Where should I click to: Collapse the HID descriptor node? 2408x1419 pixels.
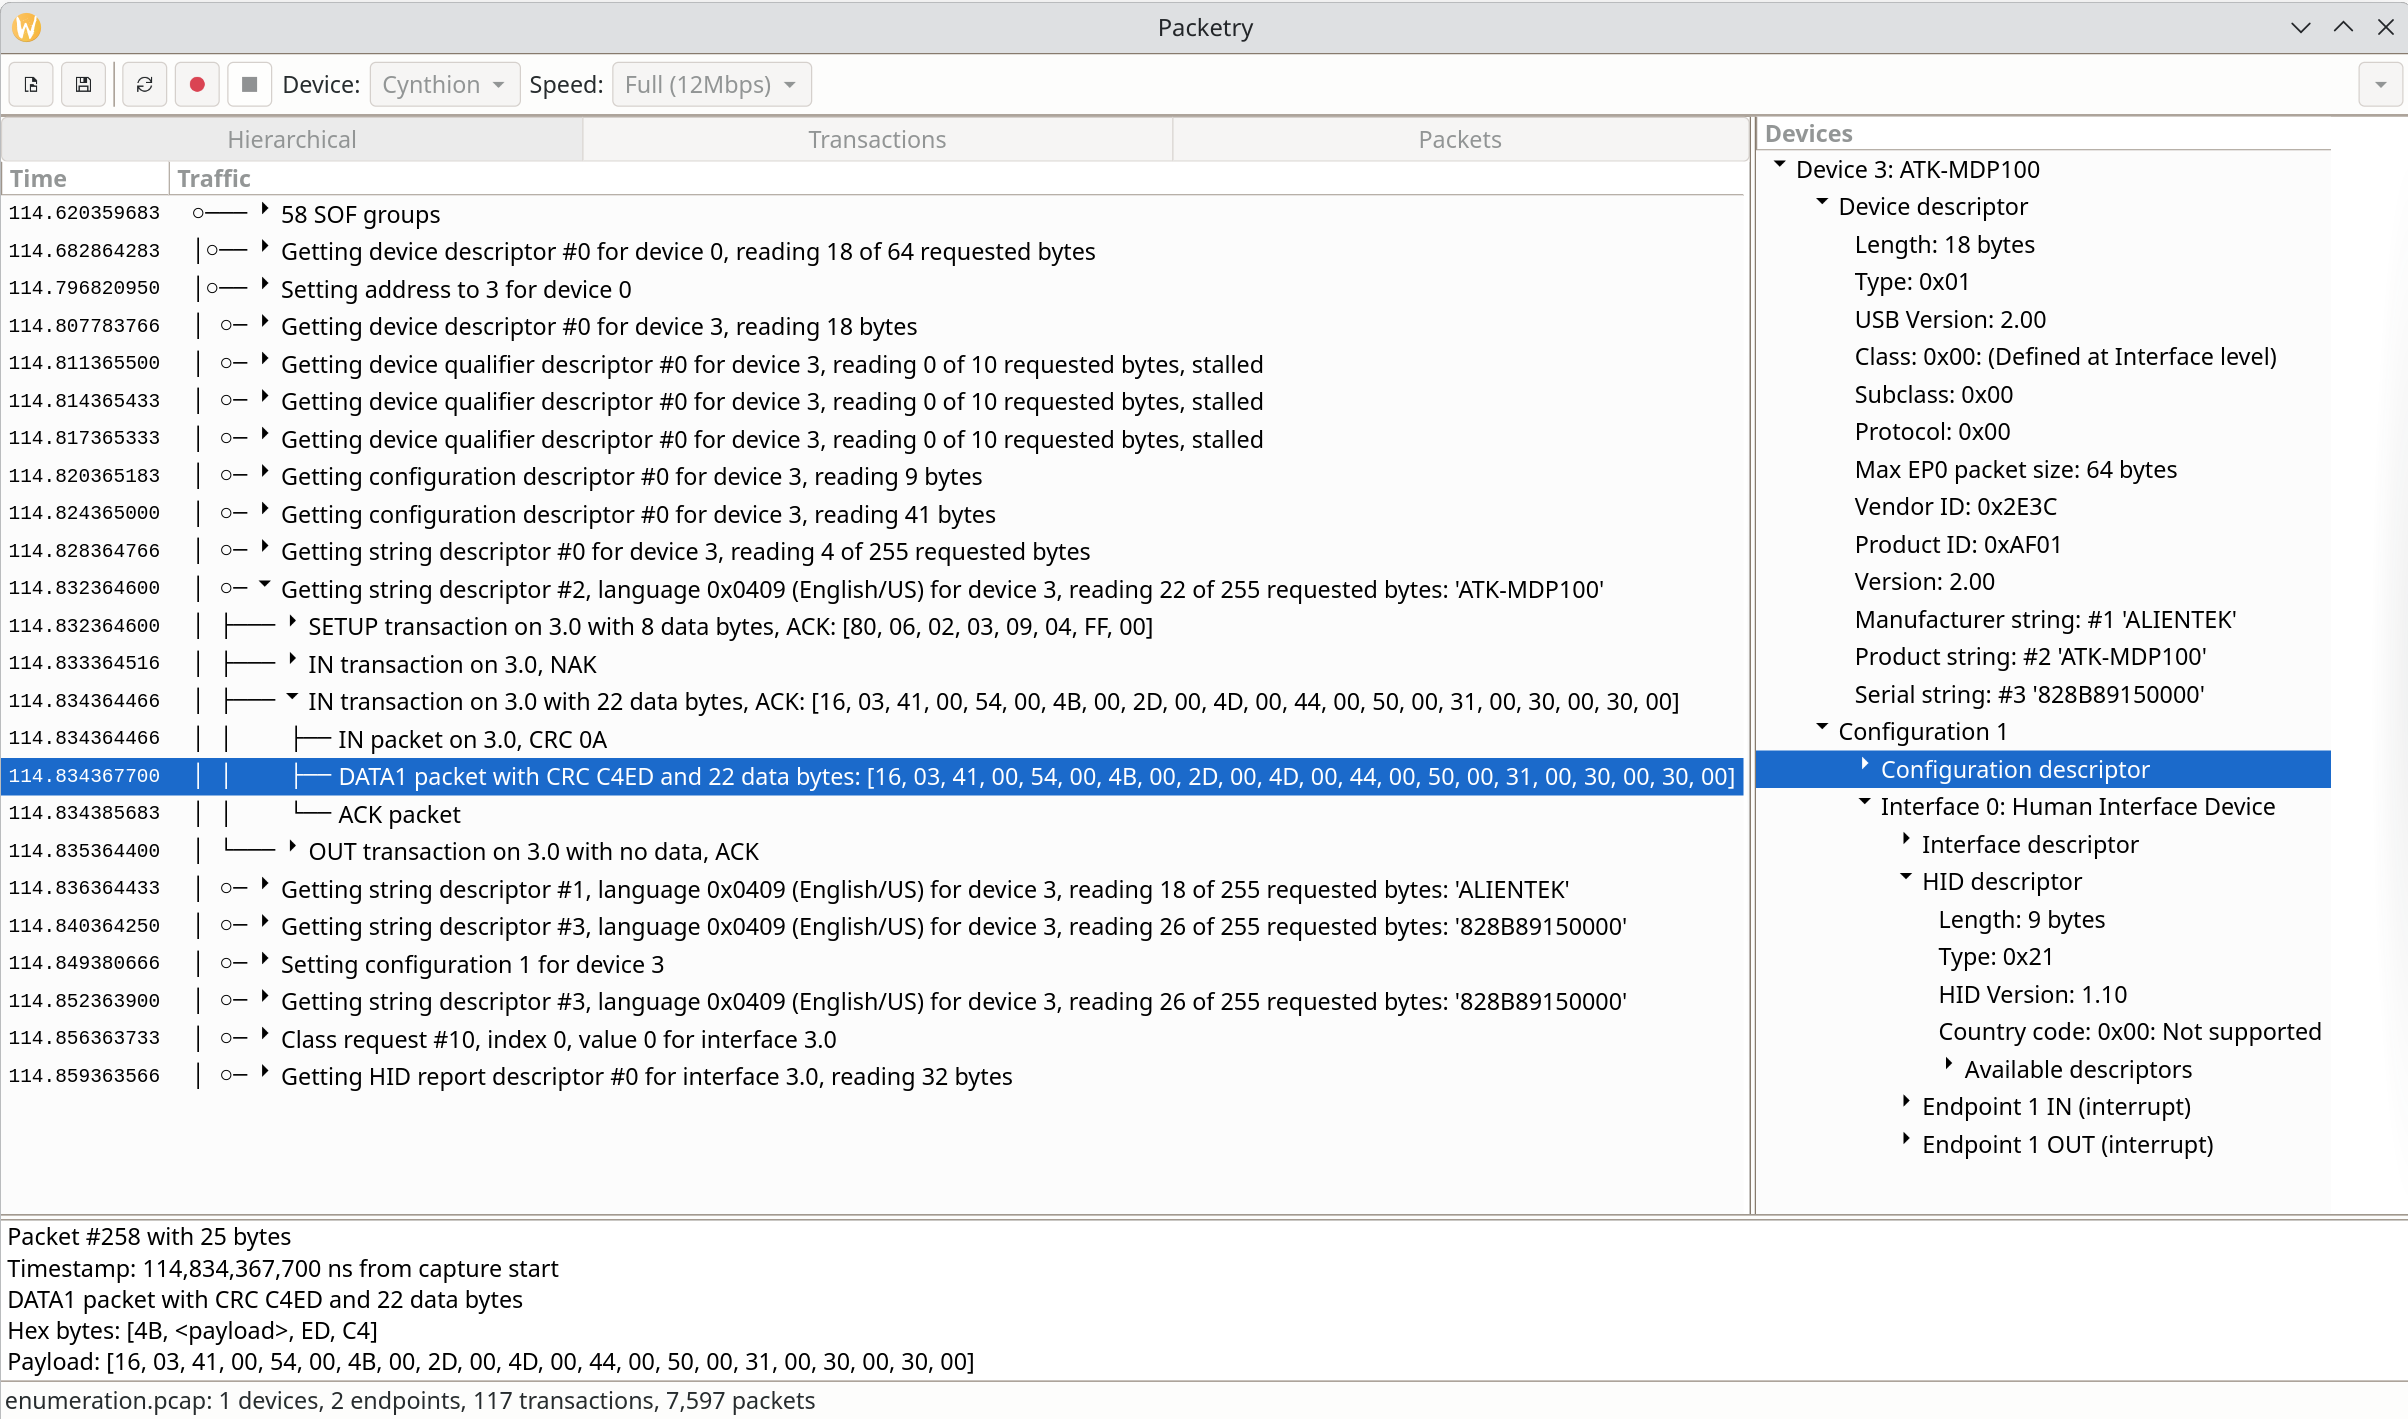coord(1906,877)
